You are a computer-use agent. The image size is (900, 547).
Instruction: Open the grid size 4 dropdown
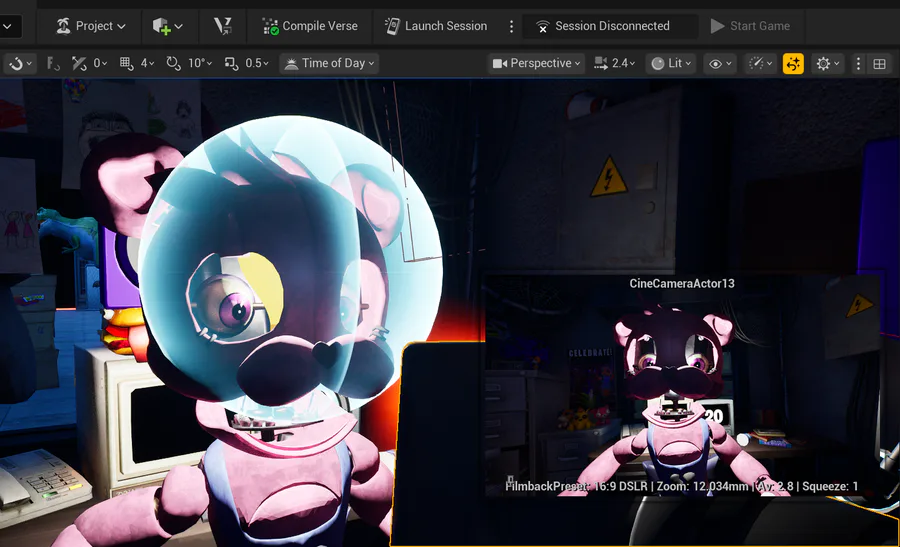[148, 63]
